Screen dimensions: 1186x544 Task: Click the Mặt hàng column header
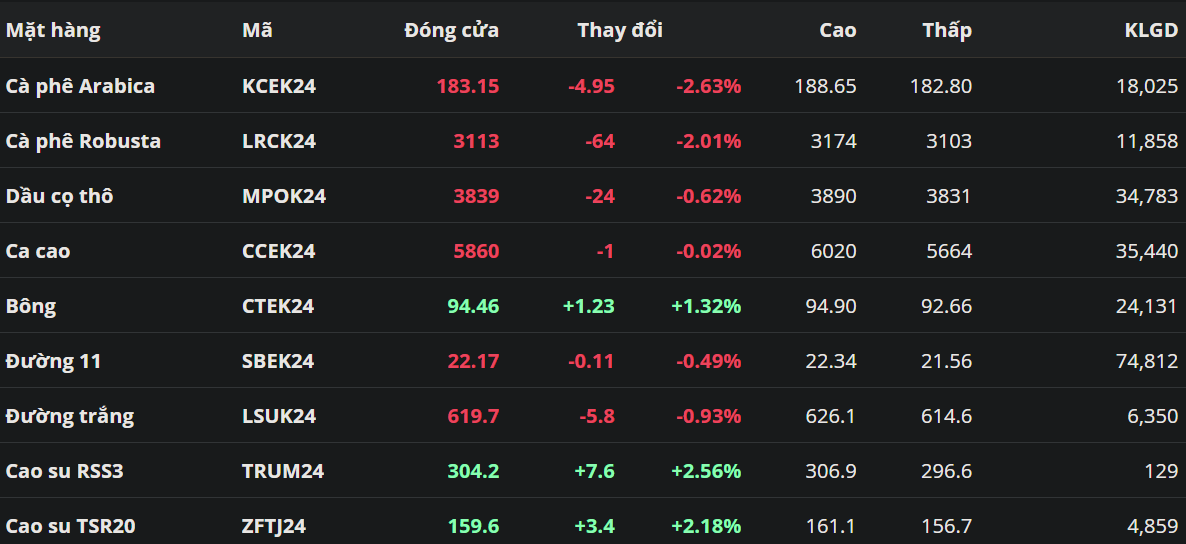click(53, 30)
